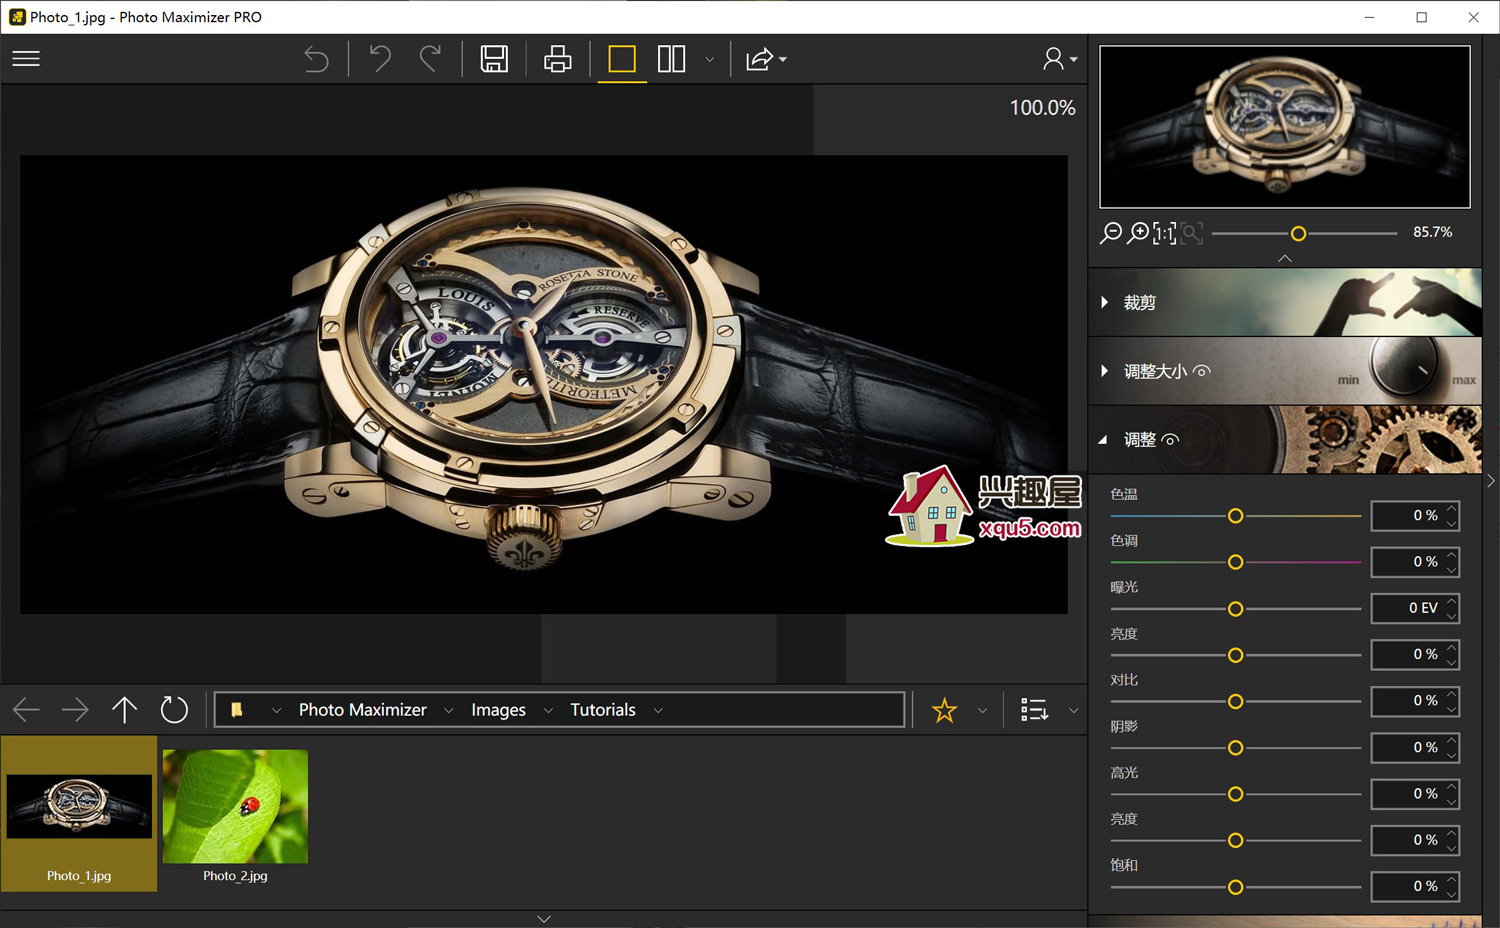Open the share/export menu
The width and height of the screenshot is (1500, 928).
click(766, 59)
